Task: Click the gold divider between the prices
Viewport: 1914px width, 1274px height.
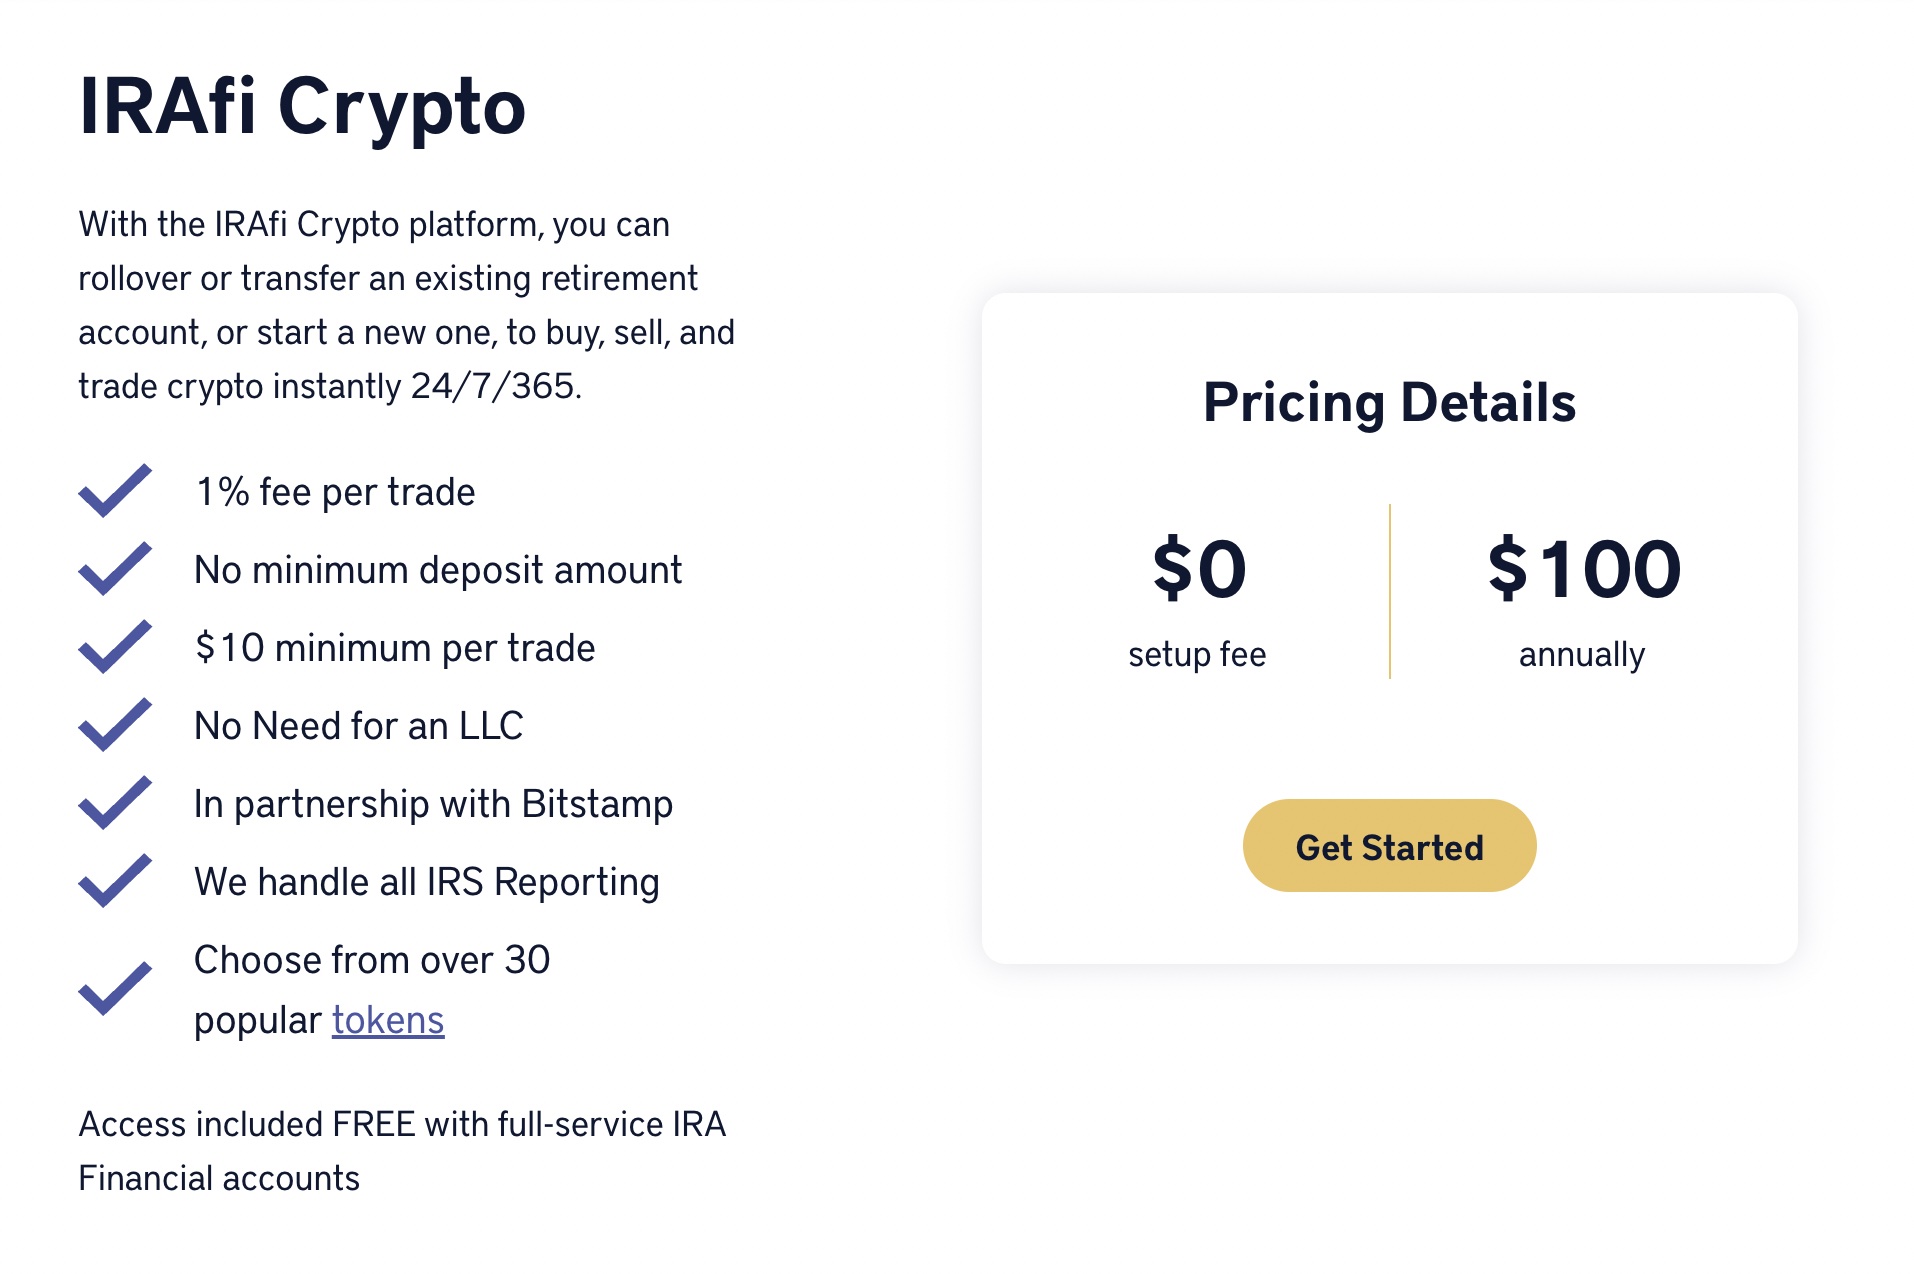Action: (1390, 591)
